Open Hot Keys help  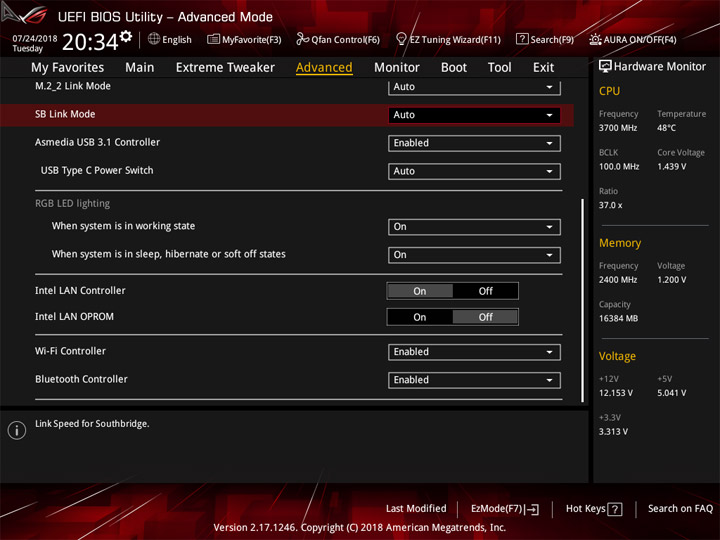594,509
